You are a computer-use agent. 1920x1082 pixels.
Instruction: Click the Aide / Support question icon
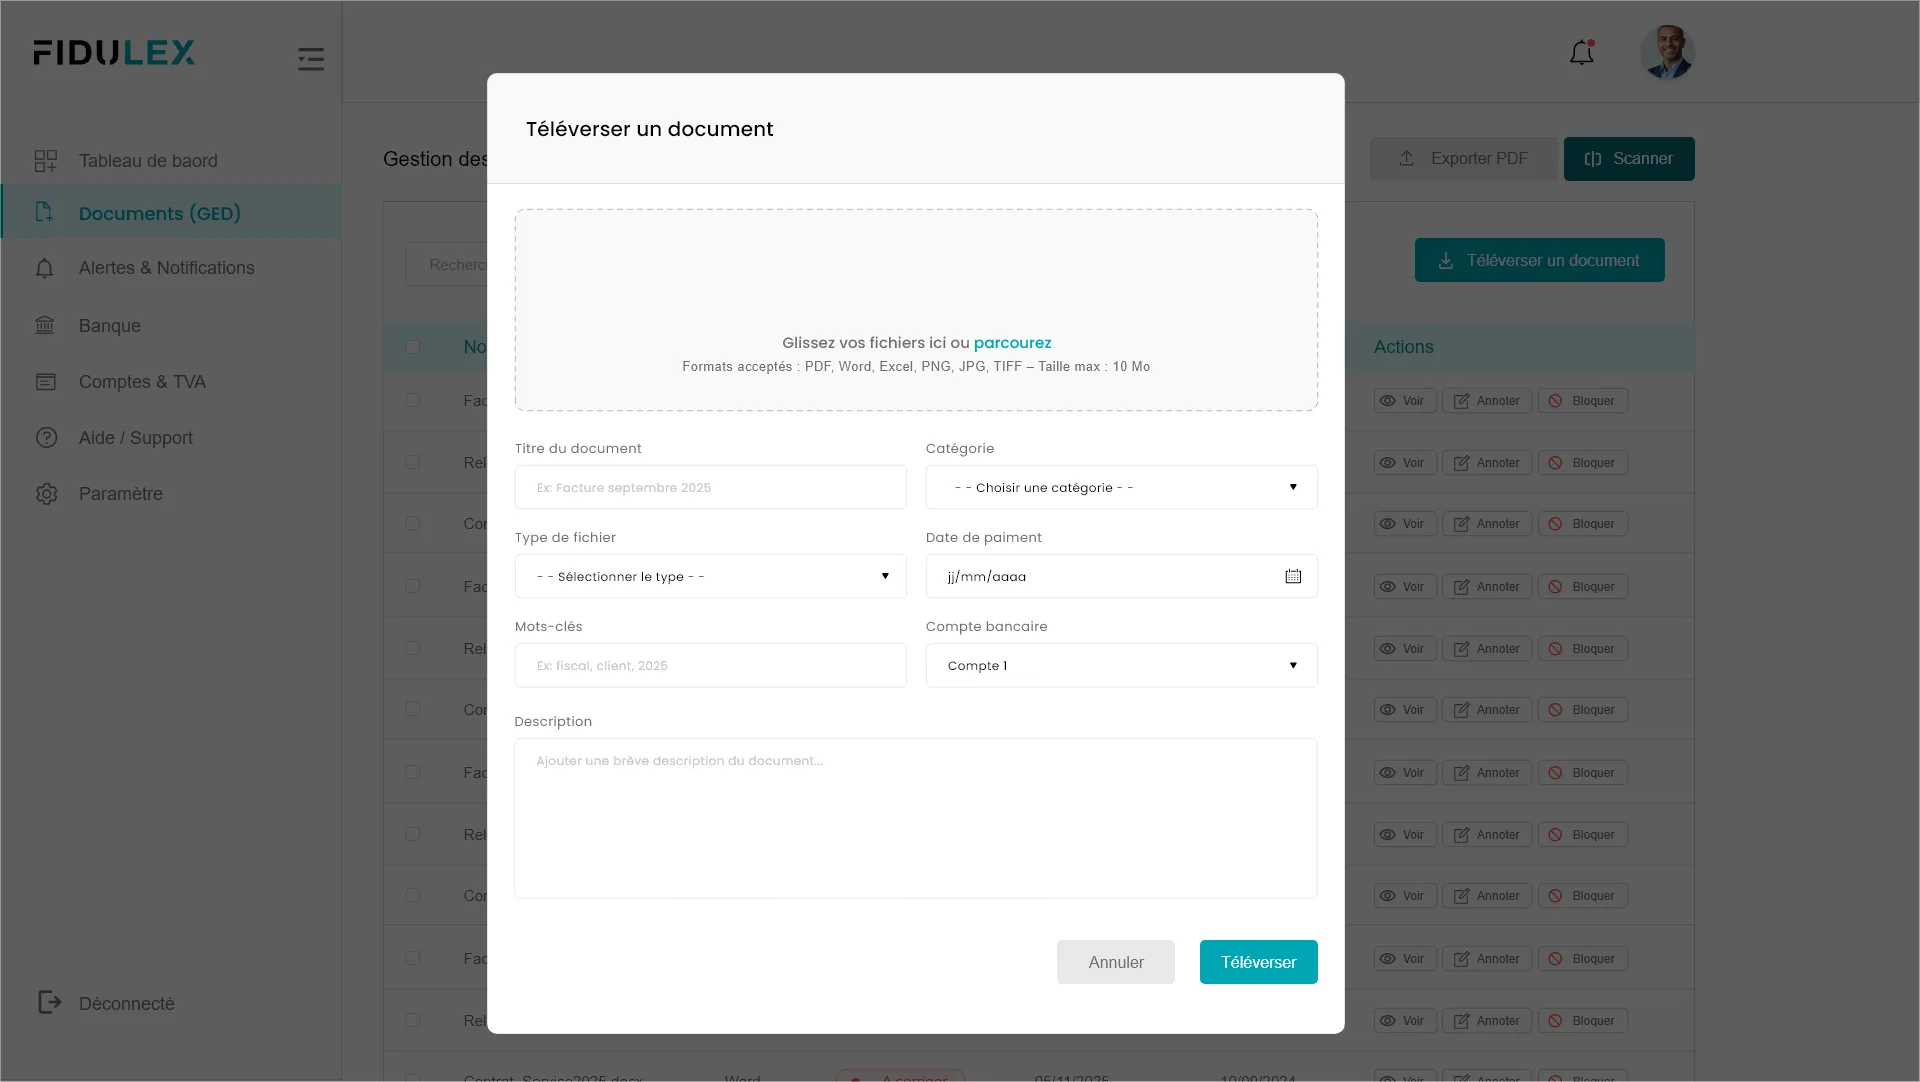coord(46,438)
